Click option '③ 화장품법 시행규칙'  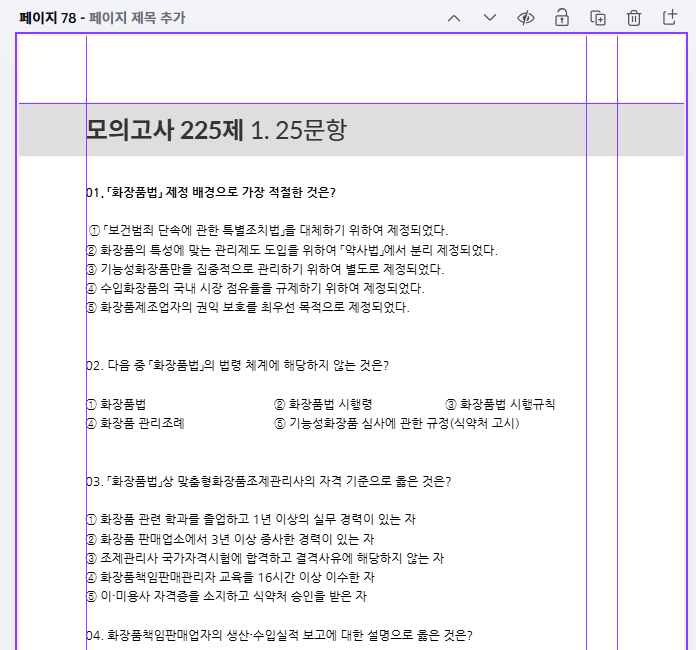(x=500, y=404)
